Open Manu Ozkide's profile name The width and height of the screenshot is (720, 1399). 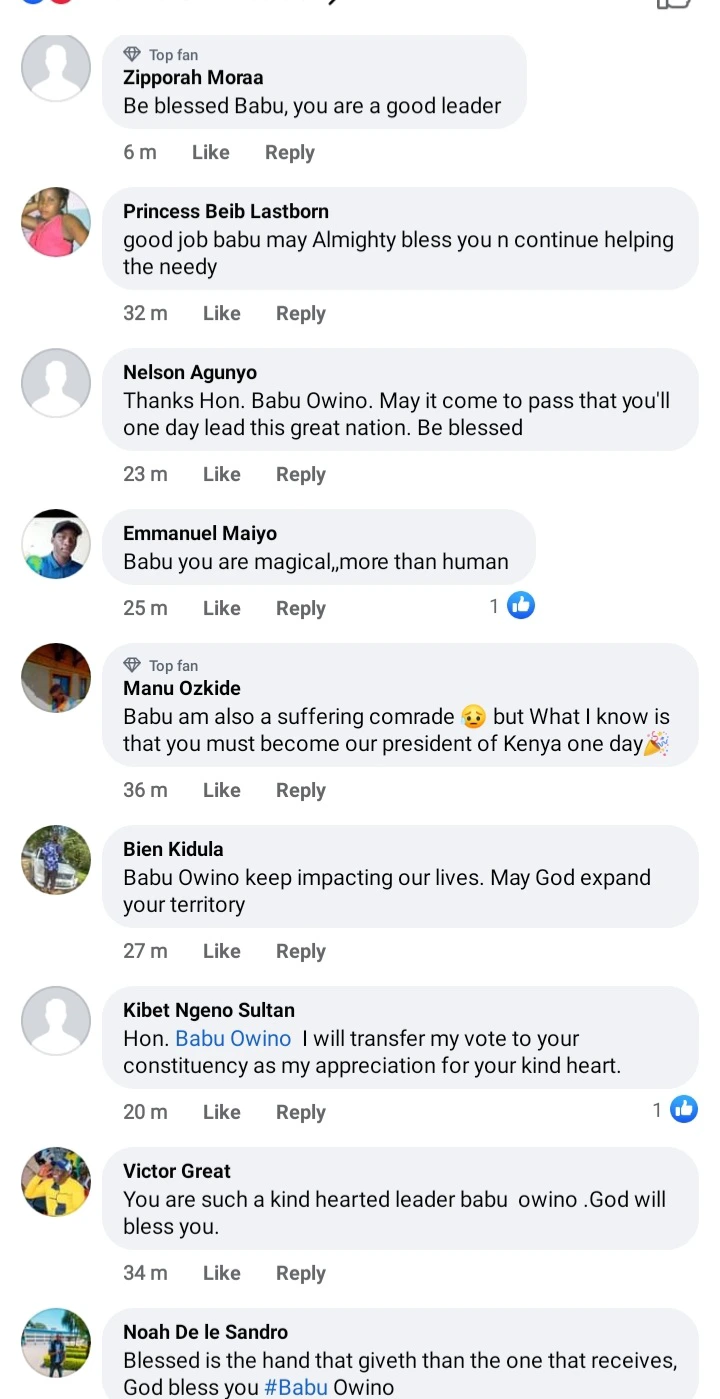pos(181,688)
